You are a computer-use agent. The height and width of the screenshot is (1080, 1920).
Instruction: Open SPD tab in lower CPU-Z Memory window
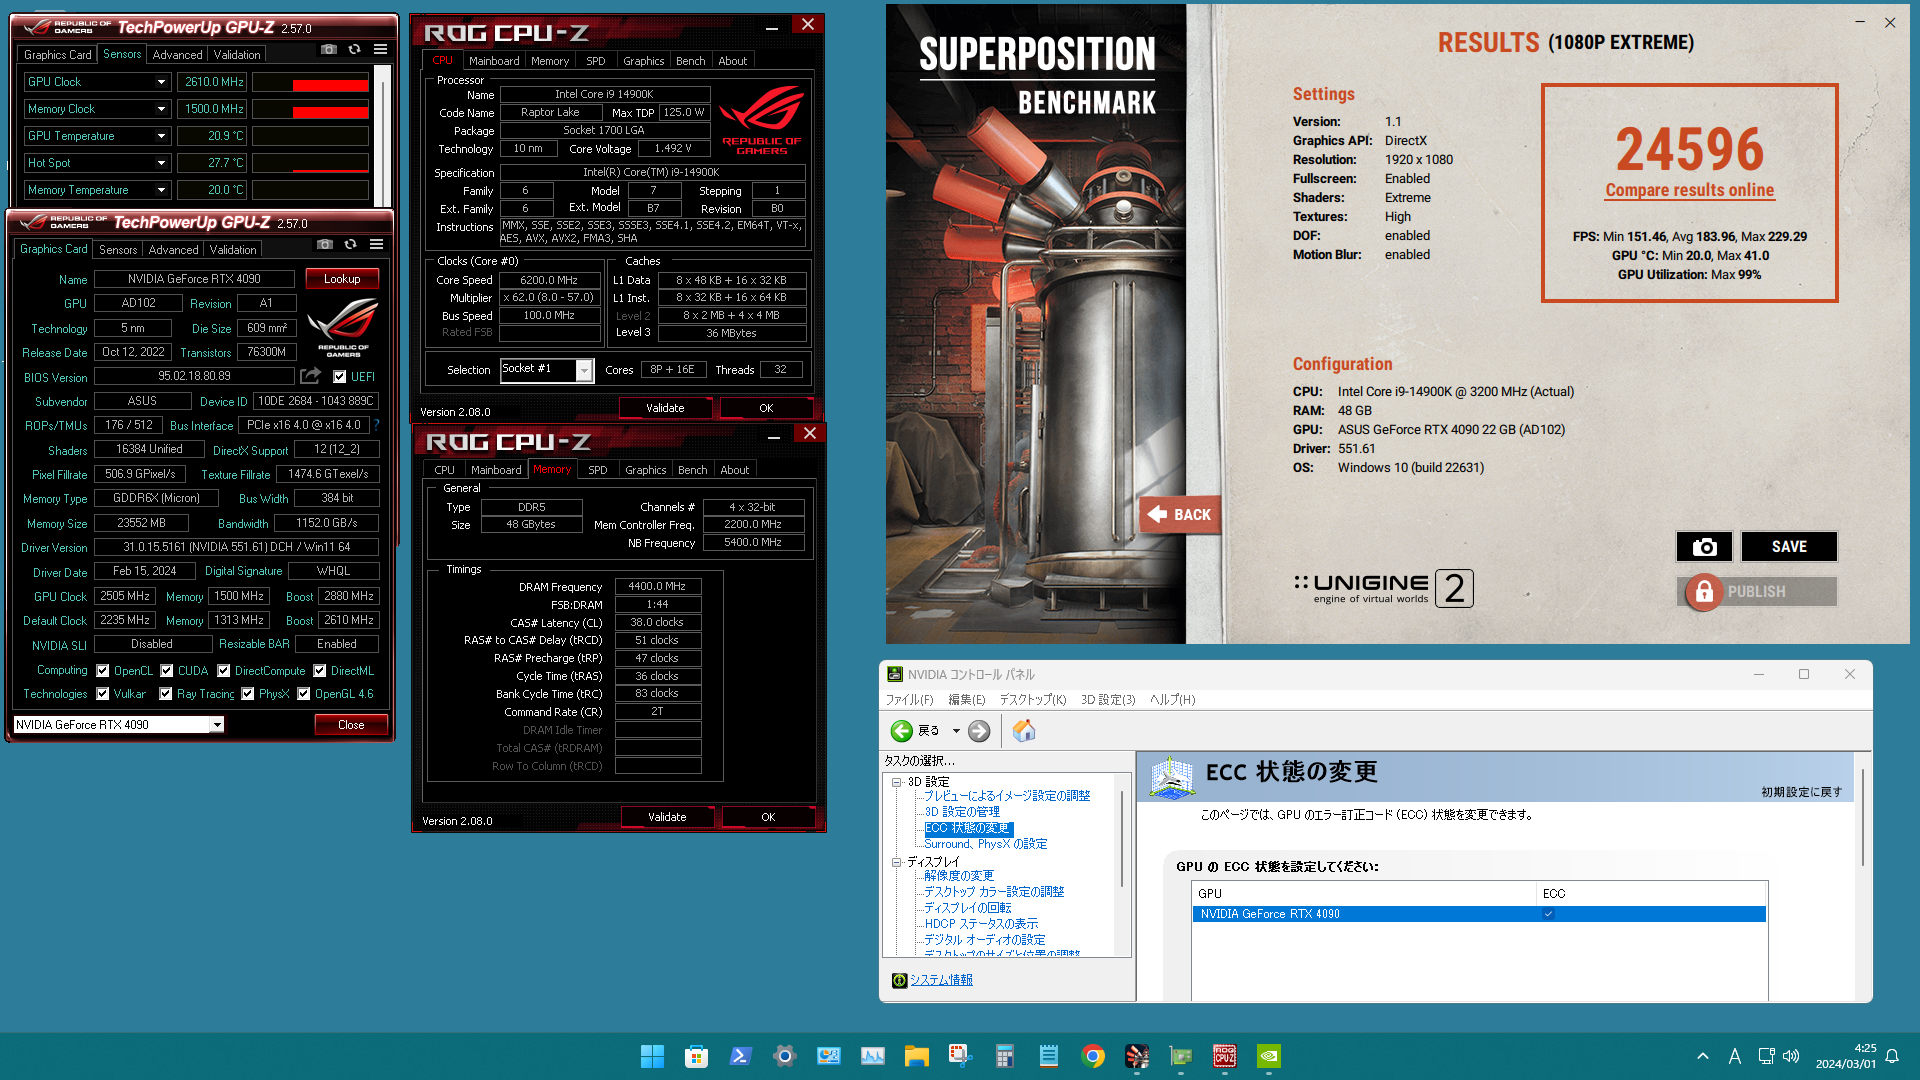597,470
